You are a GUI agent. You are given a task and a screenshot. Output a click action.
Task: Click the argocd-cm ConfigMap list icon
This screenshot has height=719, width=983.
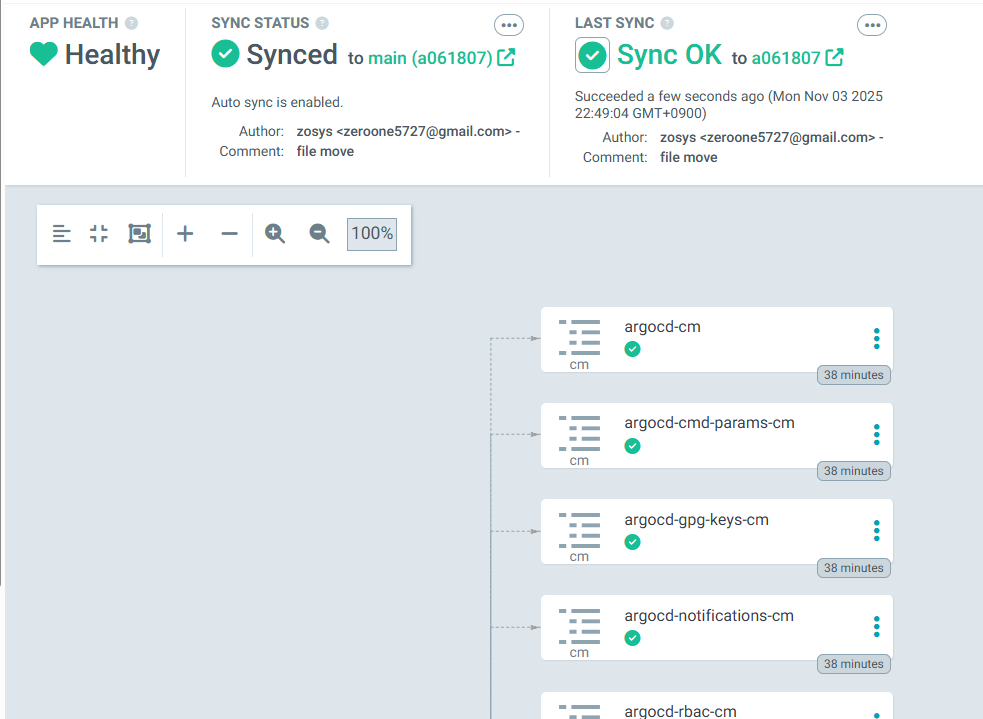579,338
